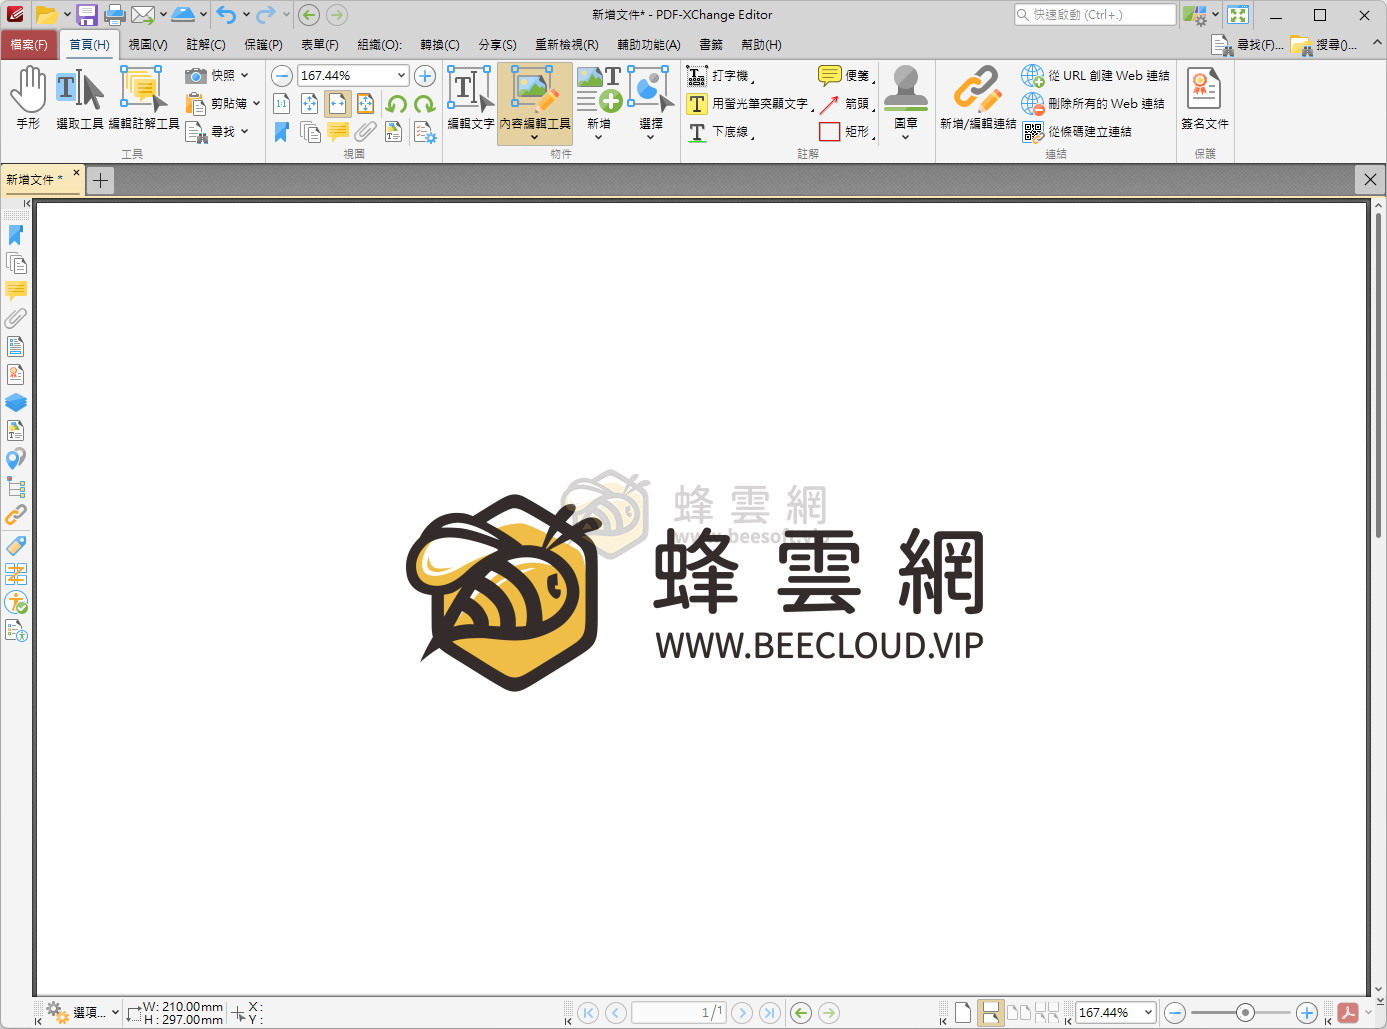
Task: Click the 下底線 underline tool
Action: point(720,132)
